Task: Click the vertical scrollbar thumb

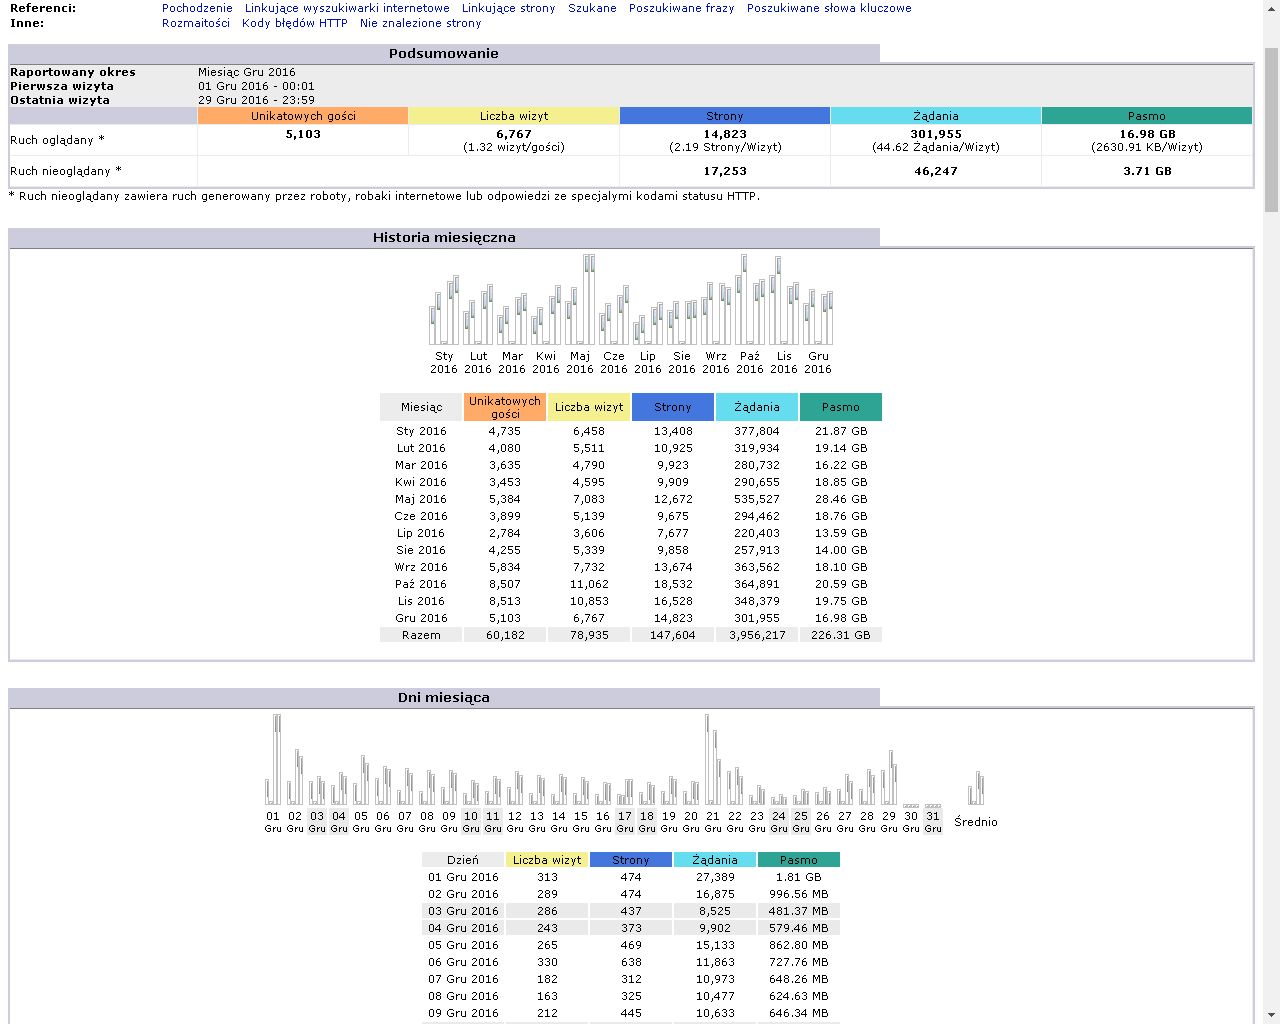Action: [x=1271, y=130]
